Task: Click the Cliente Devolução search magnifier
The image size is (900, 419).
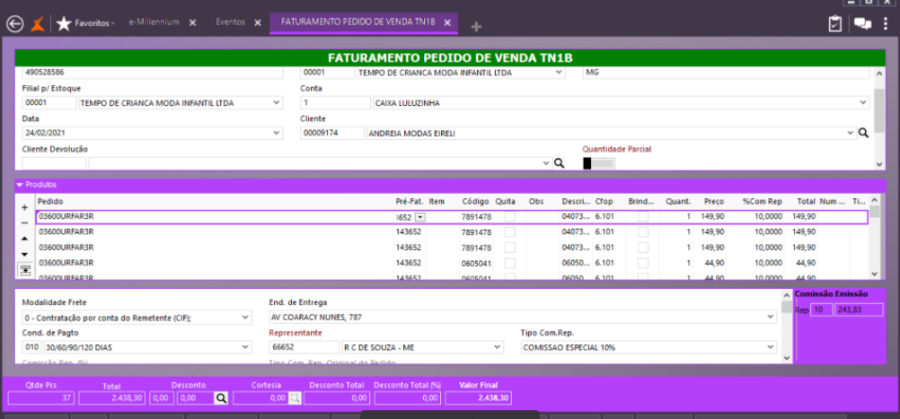Action: (x=559, y=162)
